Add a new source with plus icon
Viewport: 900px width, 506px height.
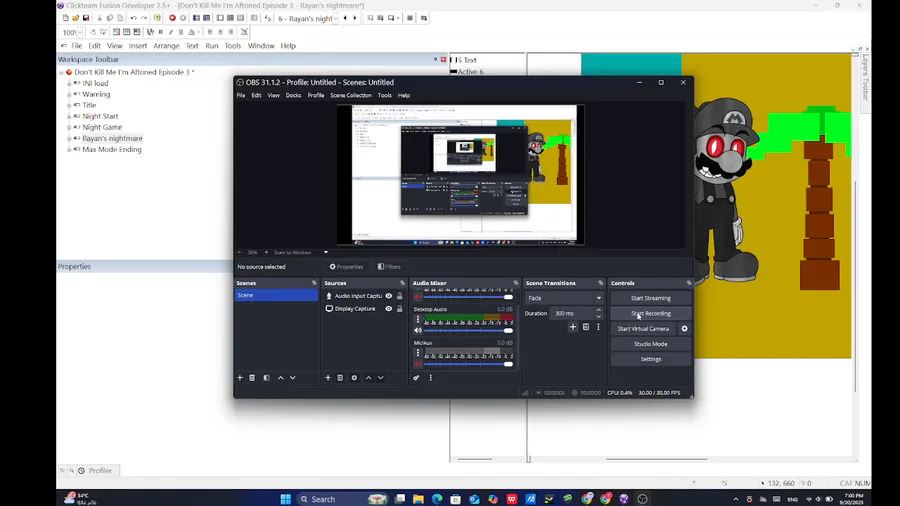pyautogui.click(x=328, y=377)
